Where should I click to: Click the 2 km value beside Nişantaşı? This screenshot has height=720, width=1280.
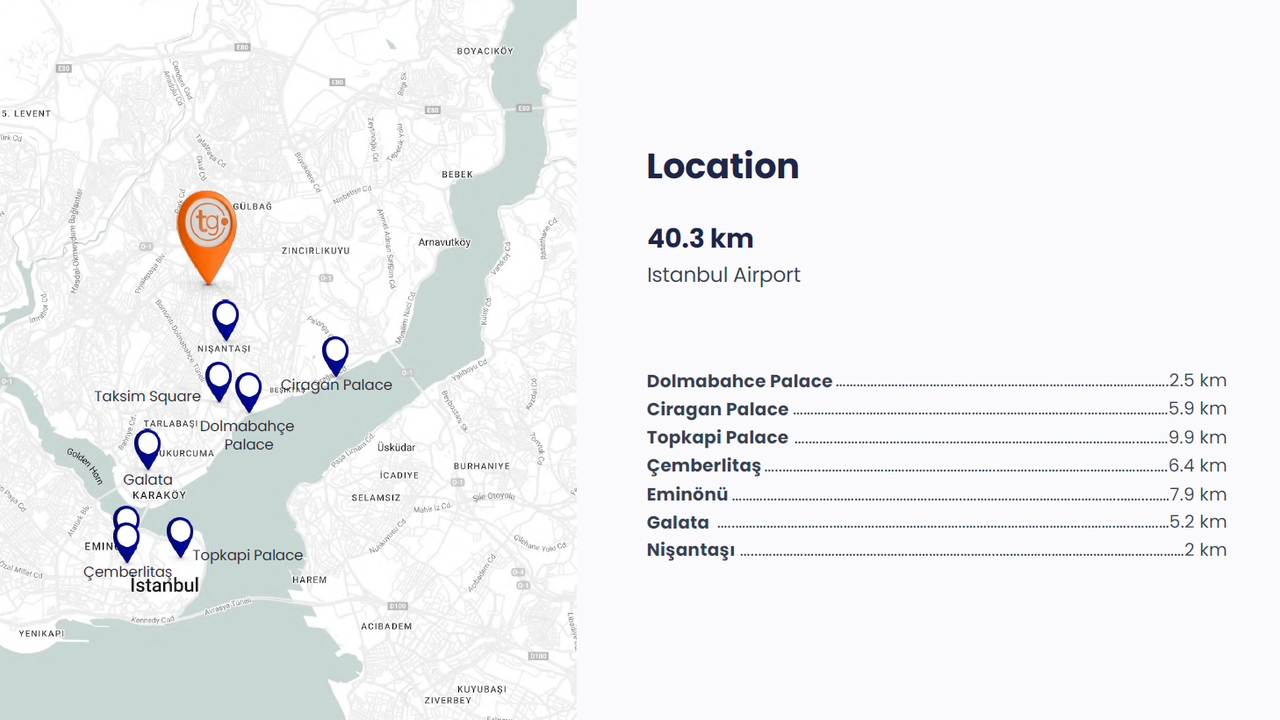pos(1205,550)
